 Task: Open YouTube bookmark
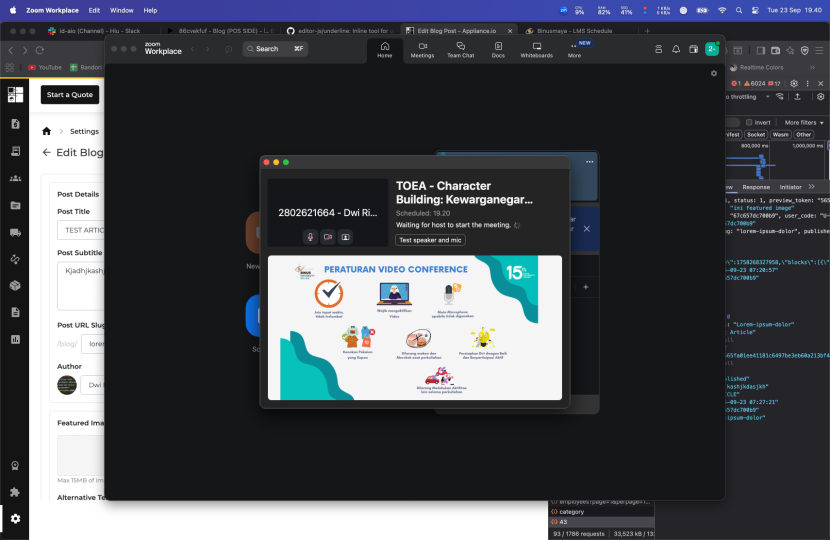[45, 67]
